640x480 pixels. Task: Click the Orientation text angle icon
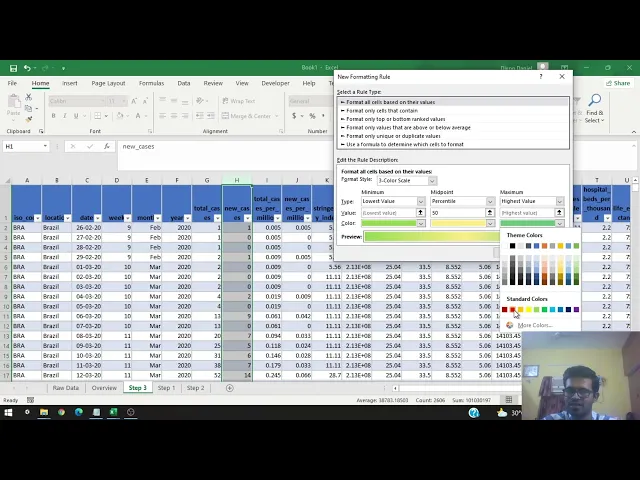[200, 101]
